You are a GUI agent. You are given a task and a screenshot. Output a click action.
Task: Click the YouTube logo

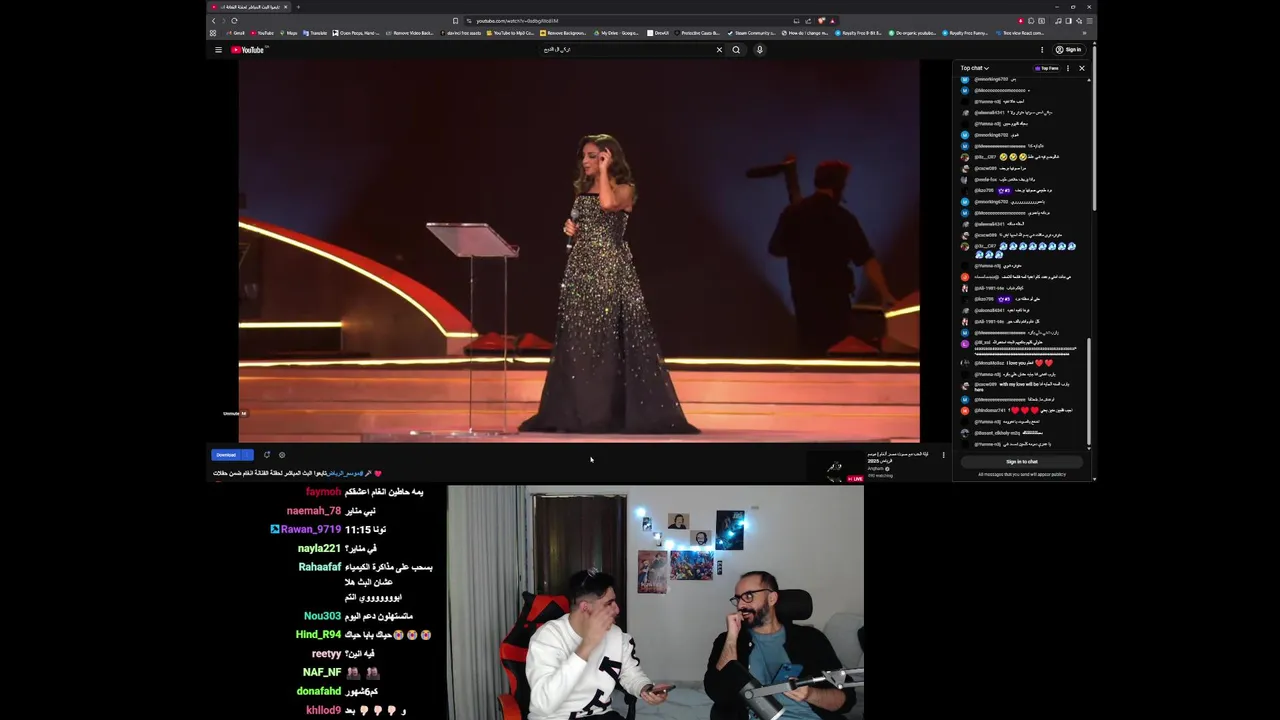pos(247,50)
